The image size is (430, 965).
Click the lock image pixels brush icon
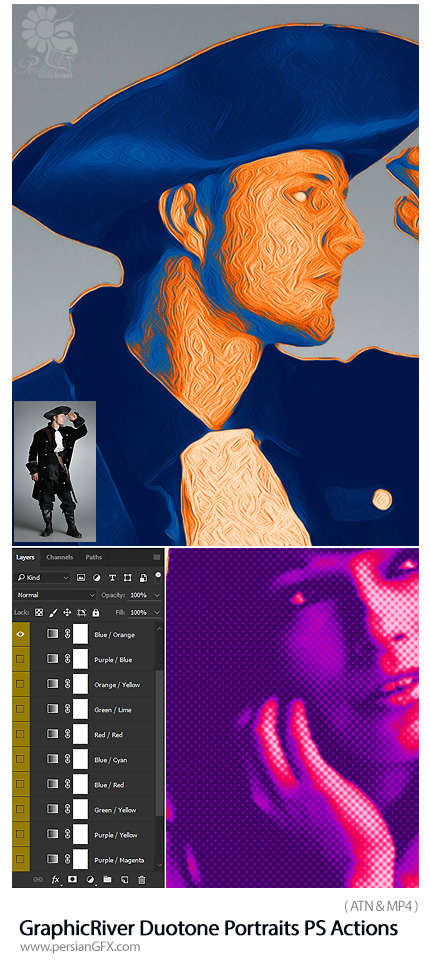pyautogui.click(x=53, y=613)
